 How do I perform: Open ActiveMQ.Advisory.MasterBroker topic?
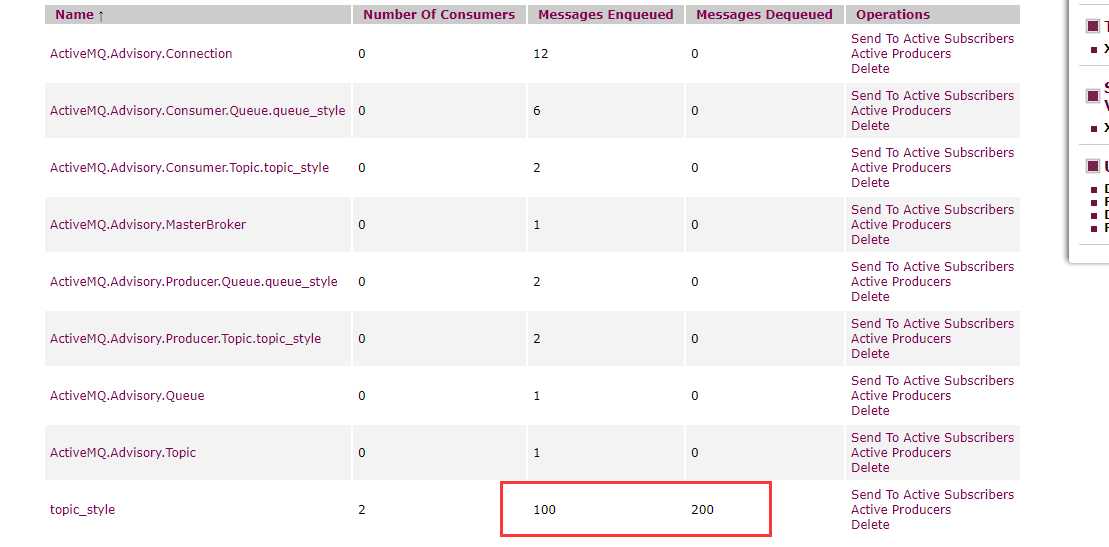click(x=148, y=225)
